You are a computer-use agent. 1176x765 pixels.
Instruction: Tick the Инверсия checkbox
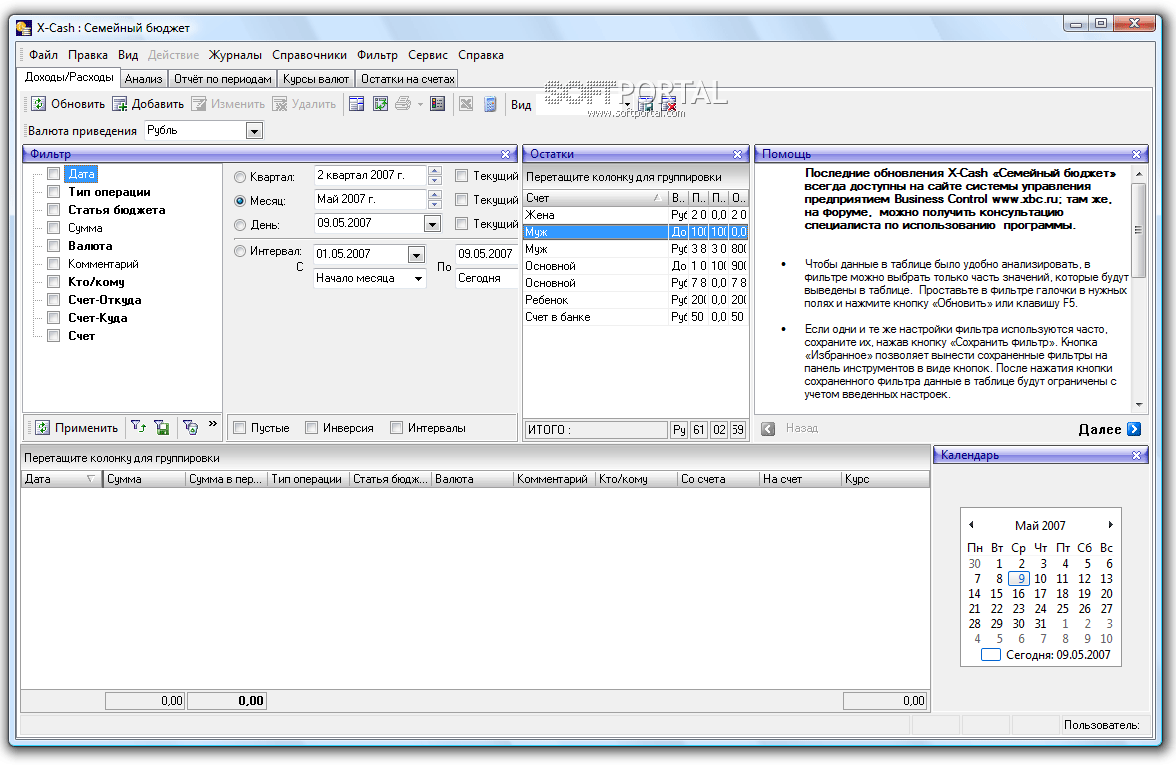(312, 428)
